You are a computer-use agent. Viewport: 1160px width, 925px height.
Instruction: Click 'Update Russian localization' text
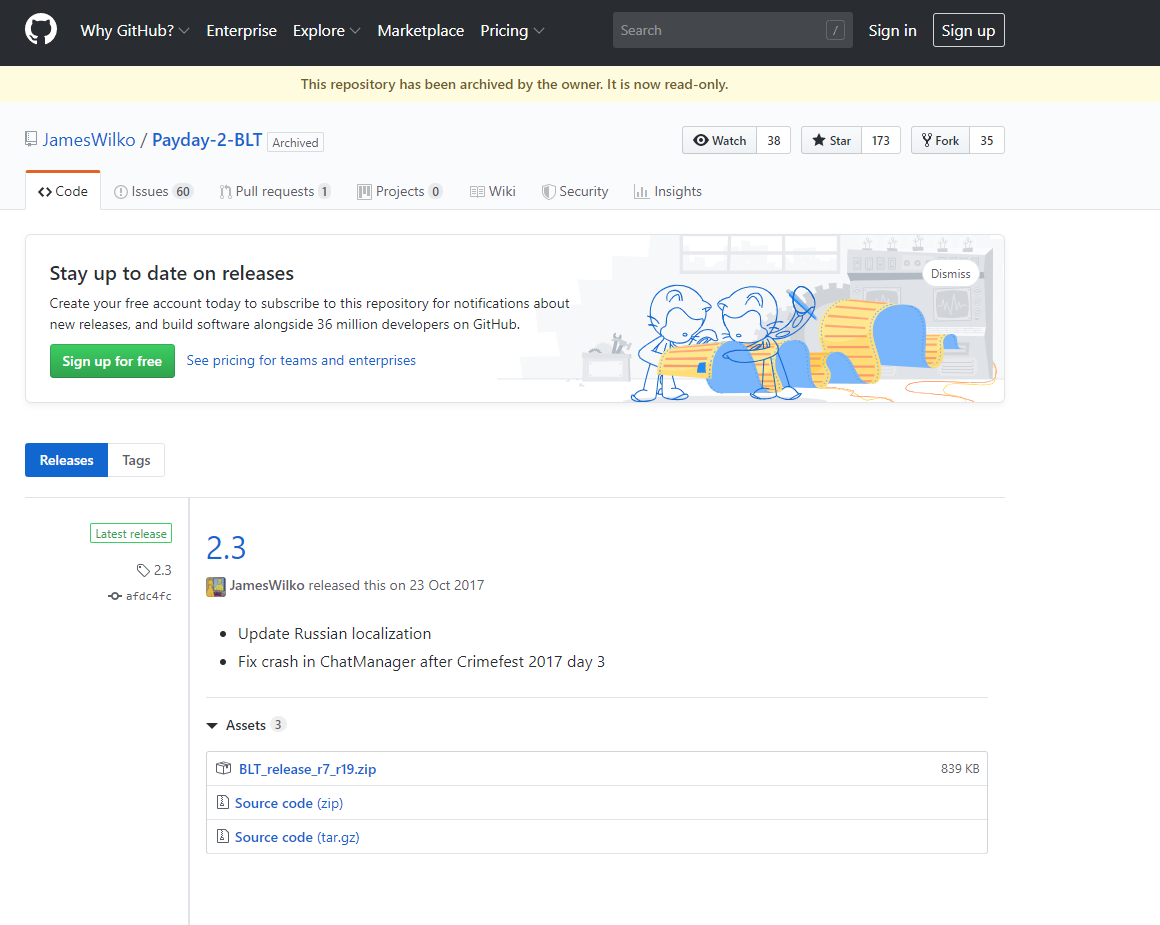[x=334, y=633]
